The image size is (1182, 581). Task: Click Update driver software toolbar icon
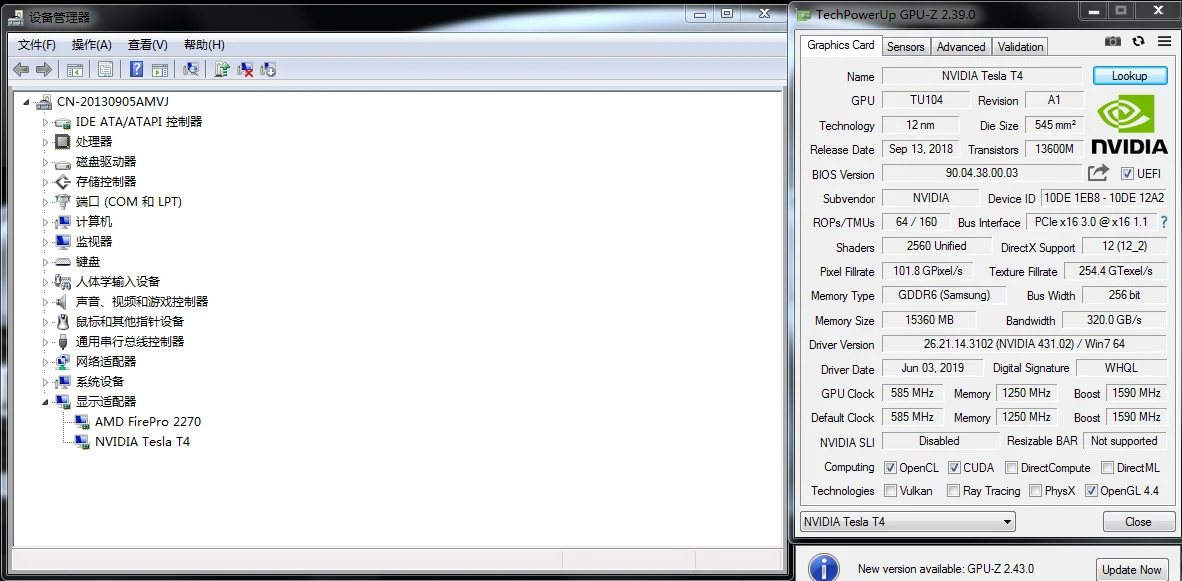tap(222, 70)
